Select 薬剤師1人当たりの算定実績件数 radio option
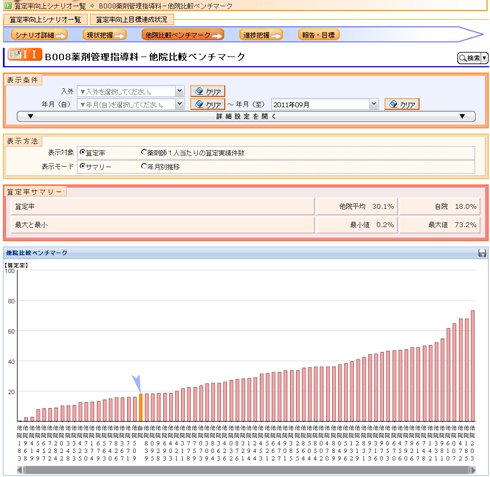The height and width of the screenshot is (477, 490). click(x=144, y=152)
